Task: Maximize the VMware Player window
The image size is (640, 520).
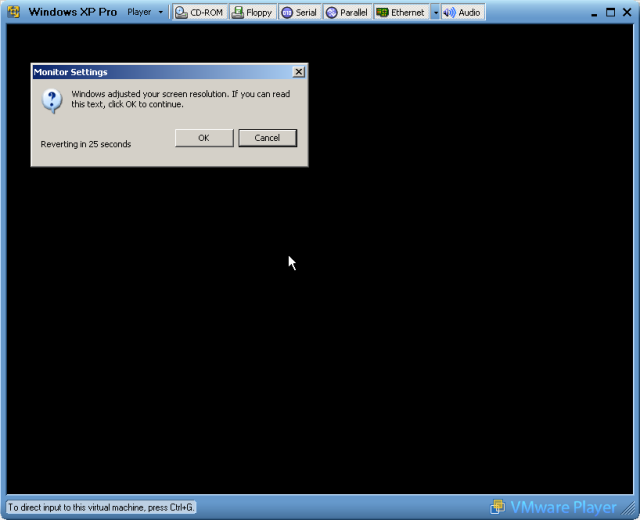Action: 611,13
